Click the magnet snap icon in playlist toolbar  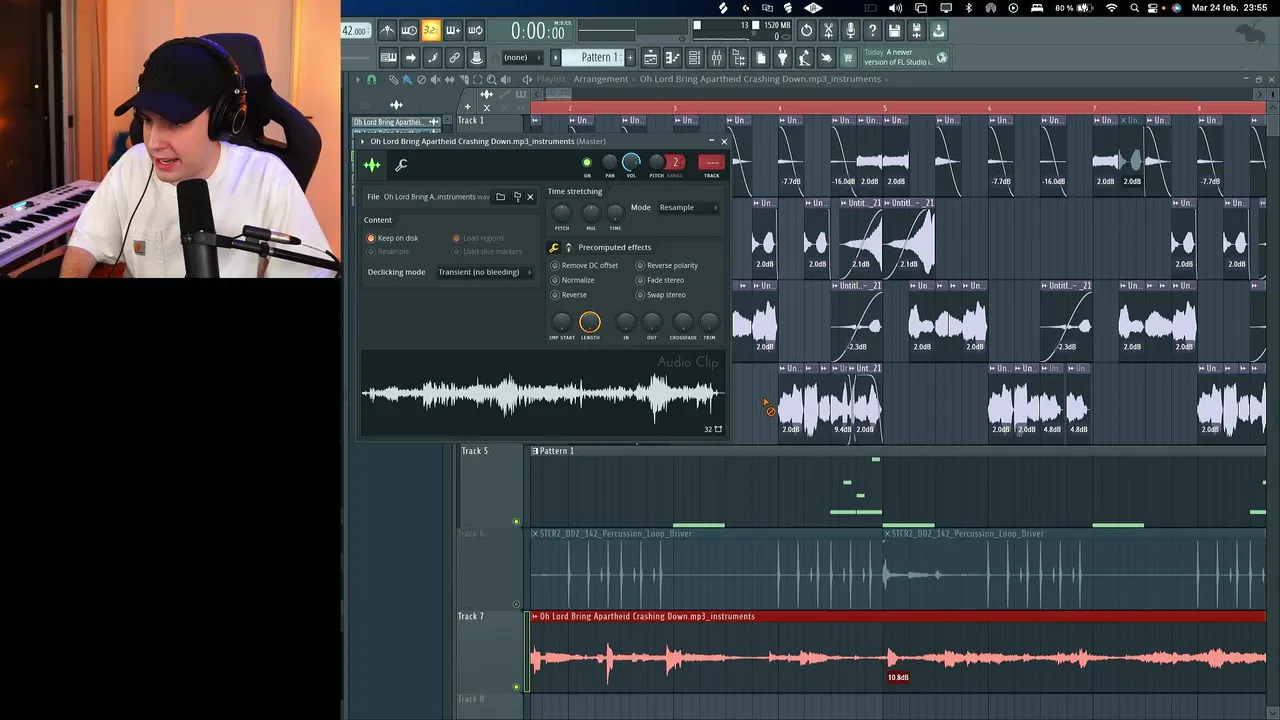coord(371,79)
